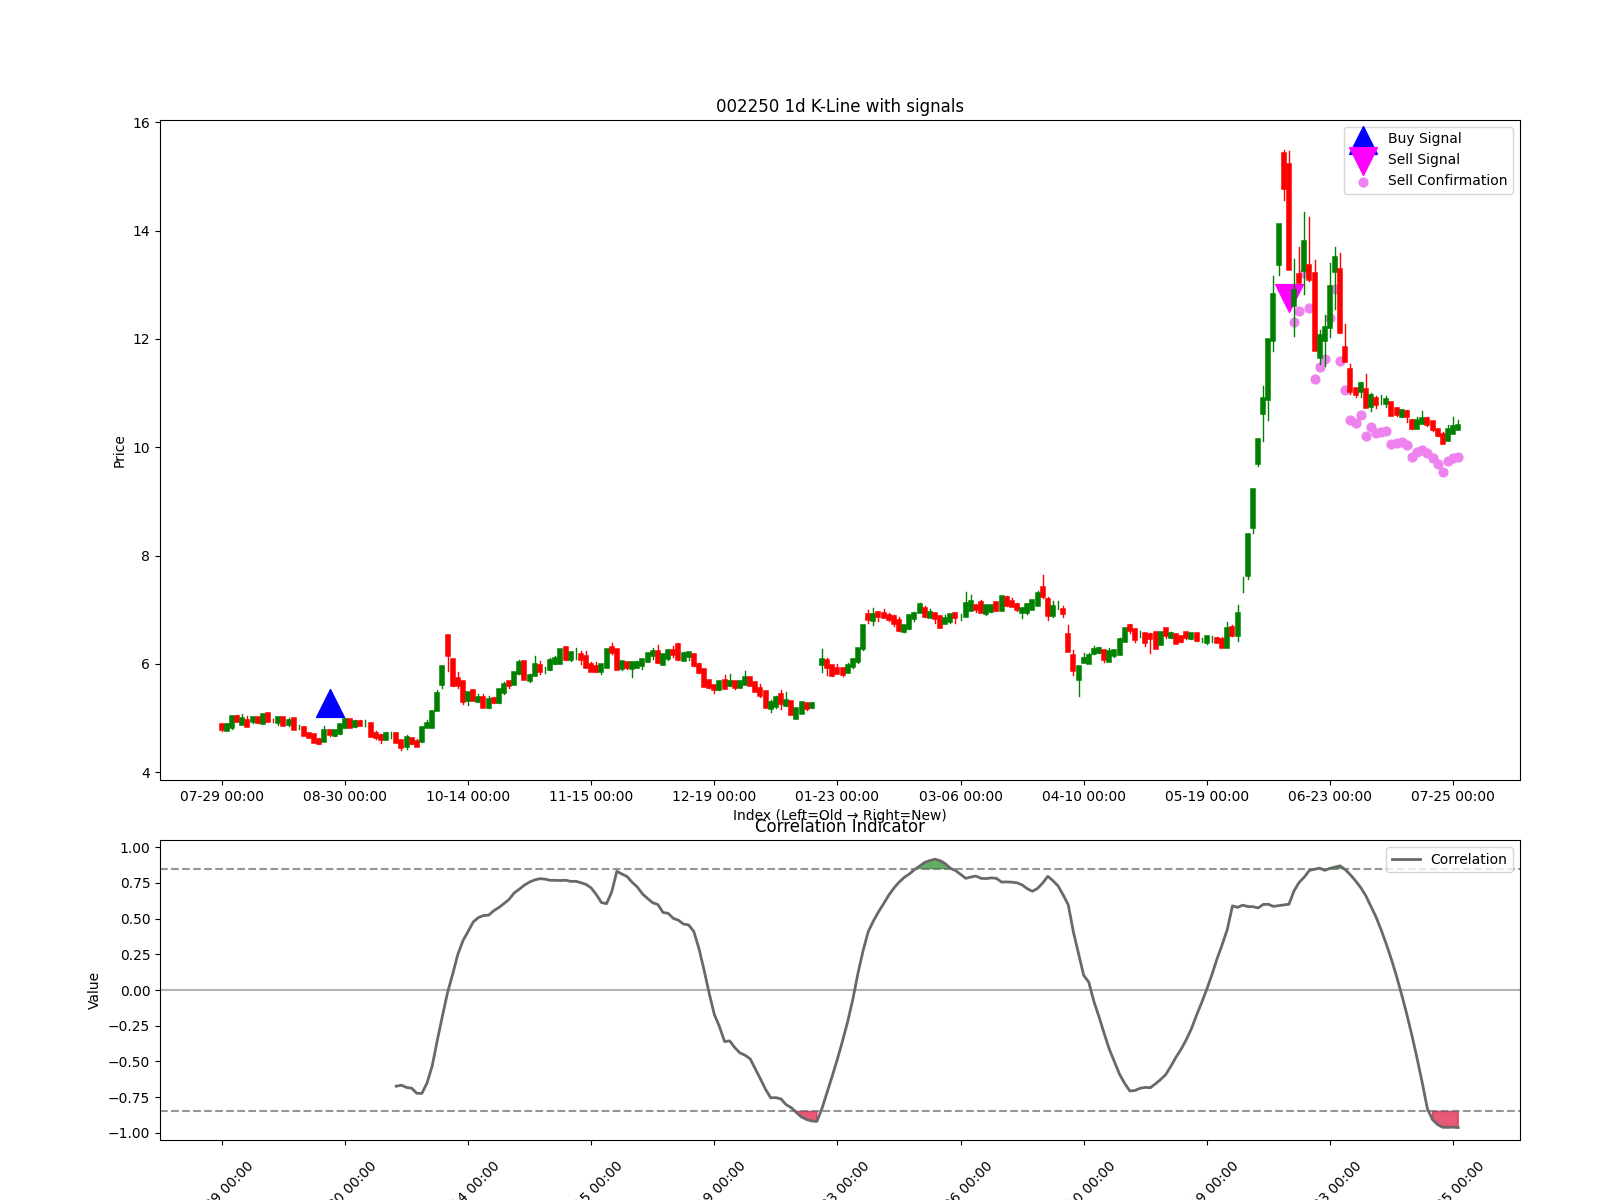Select the Sell Signal legend triangle icon

click(x=1363, y=160)
